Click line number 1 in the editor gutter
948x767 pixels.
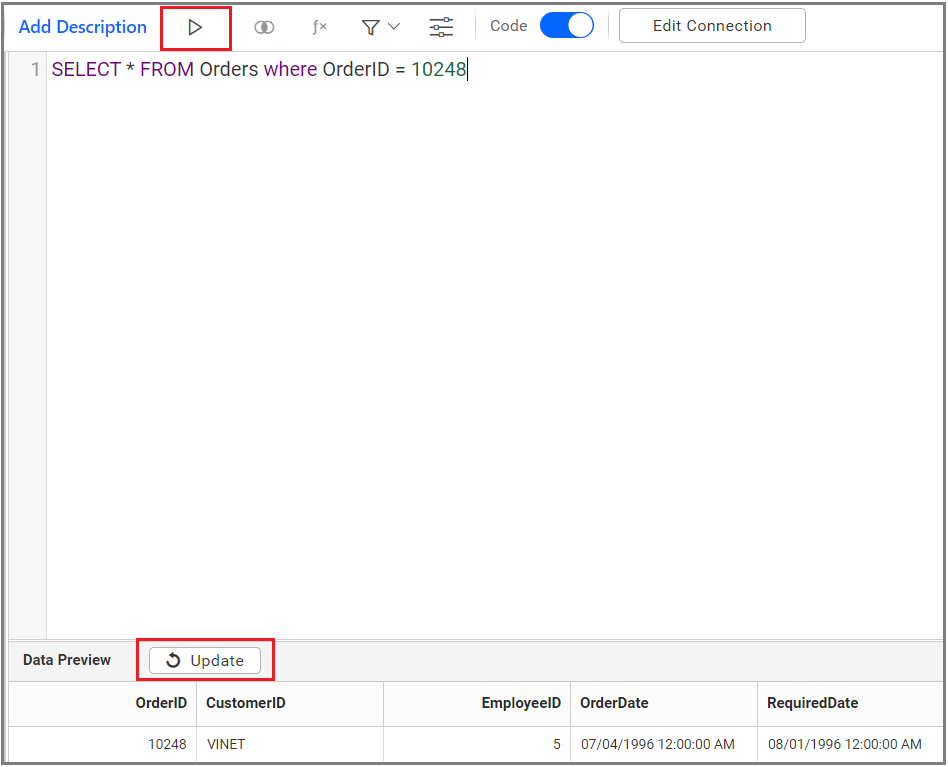click(35, 70)
